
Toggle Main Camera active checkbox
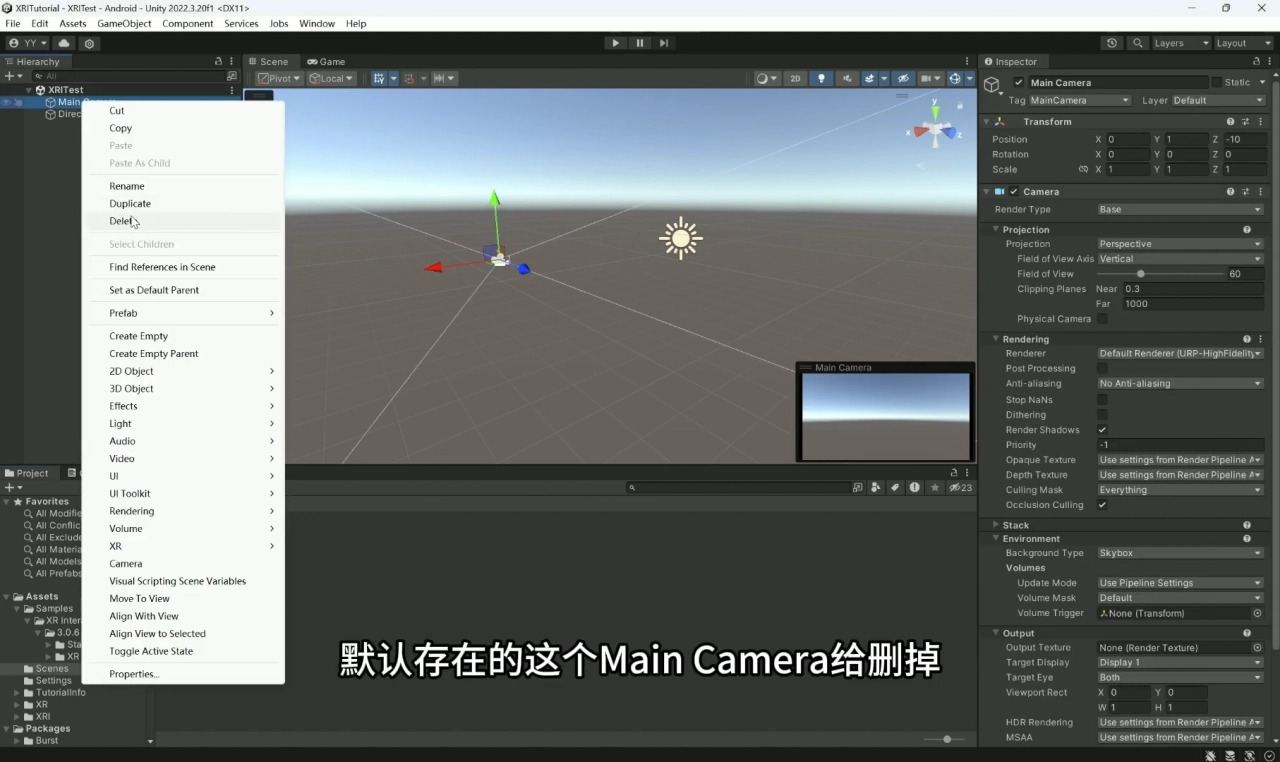[x=1018, y=83]
